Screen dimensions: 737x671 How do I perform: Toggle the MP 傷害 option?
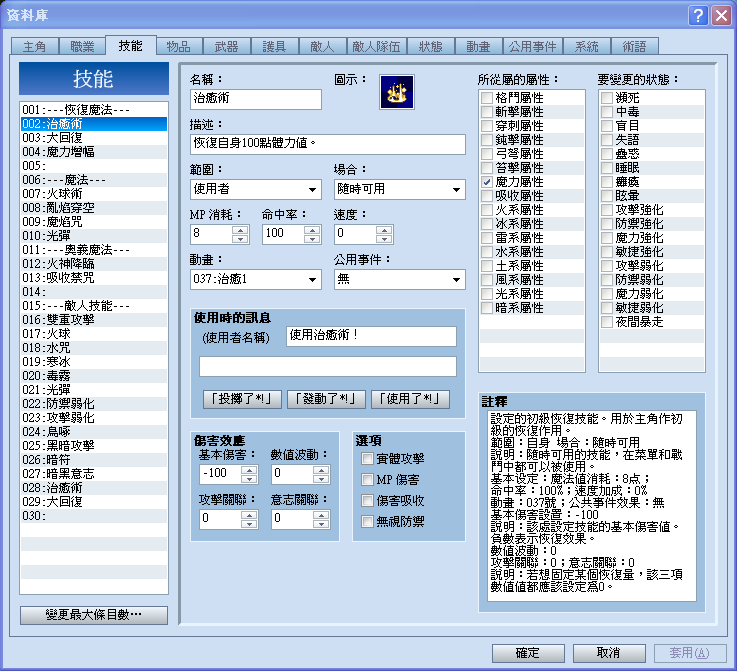tap(367, 479)
